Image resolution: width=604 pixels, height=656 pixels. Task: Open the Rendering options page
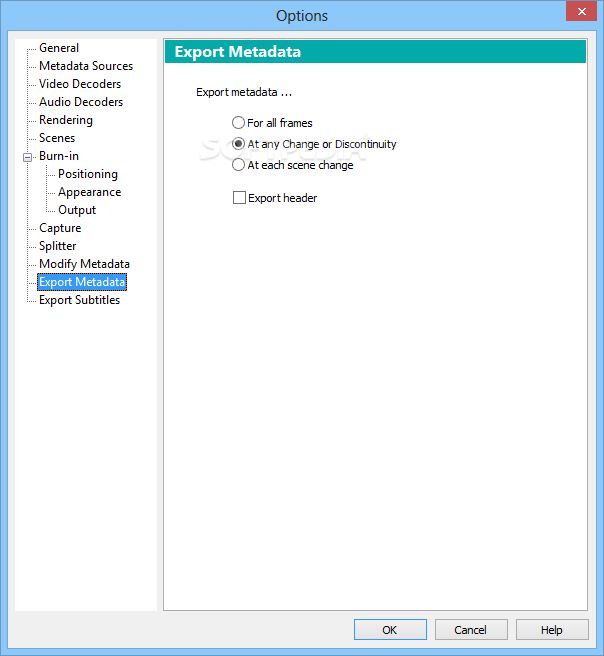66,120
